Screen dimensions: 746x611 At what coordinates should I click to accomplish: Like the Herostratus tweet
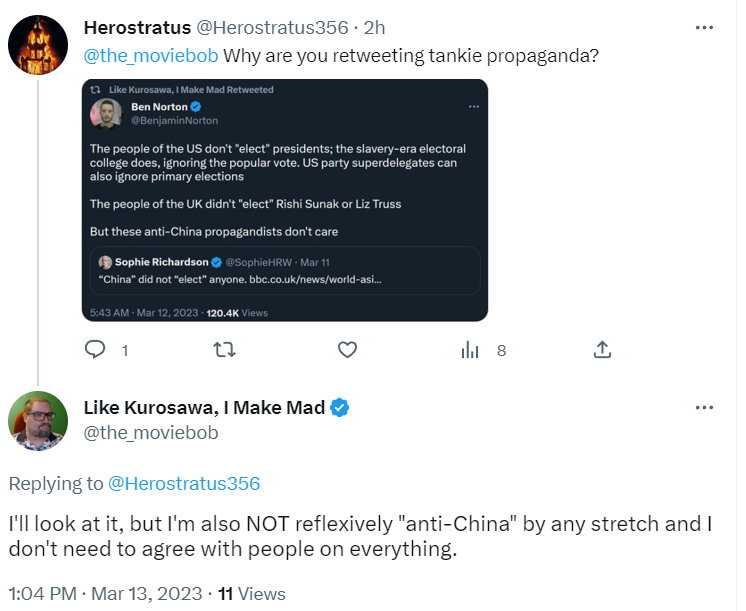347,350
